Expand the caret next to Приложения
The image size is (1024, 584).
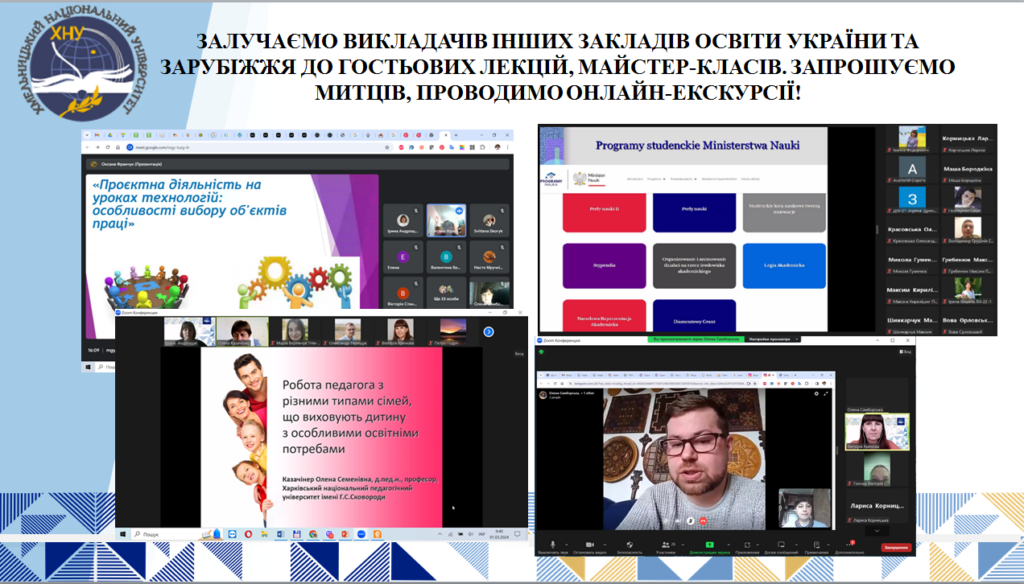point(760,543)
